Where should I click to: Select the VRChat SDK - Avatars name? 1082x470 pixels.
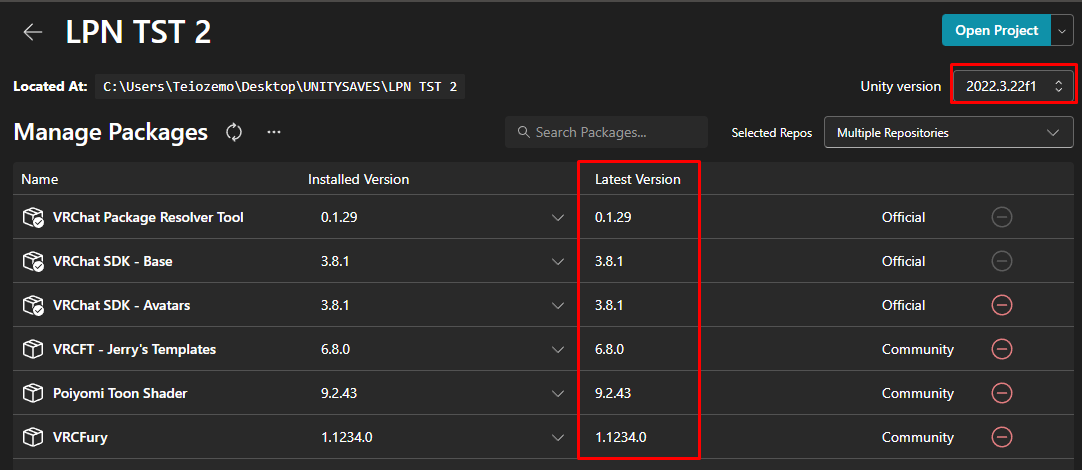(121, 305)
